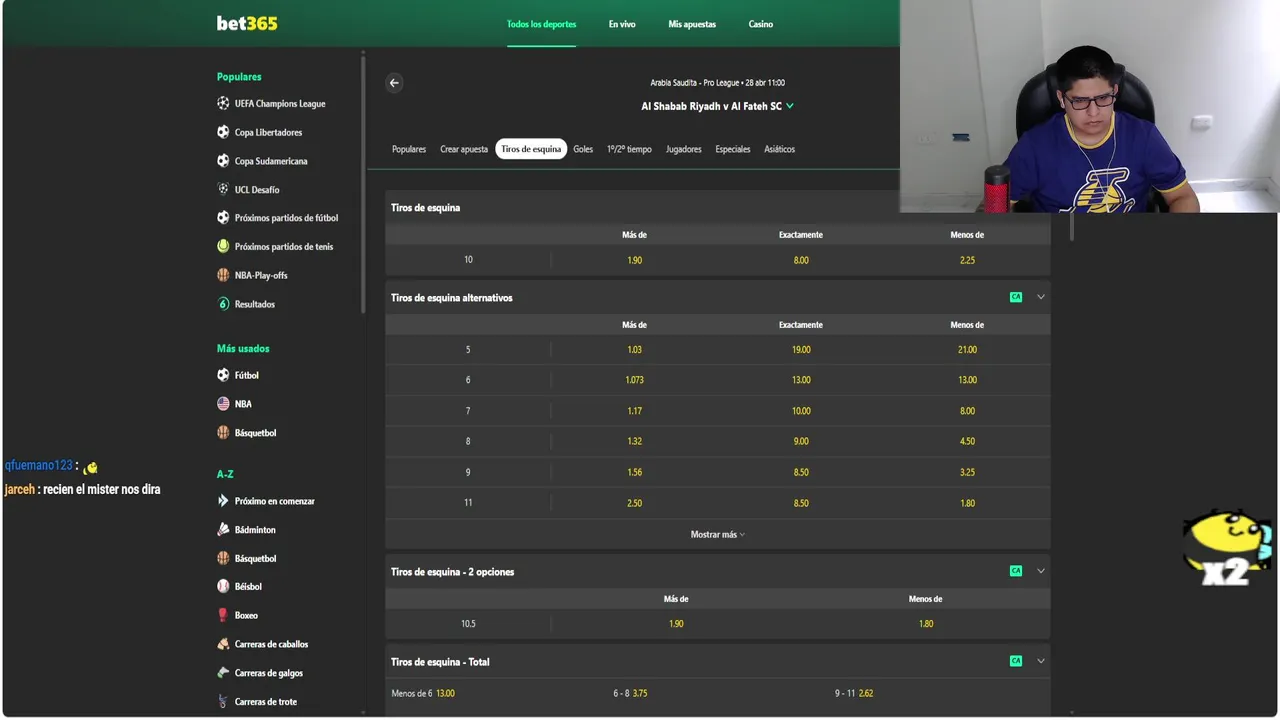Click the main page vertical scrollbar

point(1072,227)
